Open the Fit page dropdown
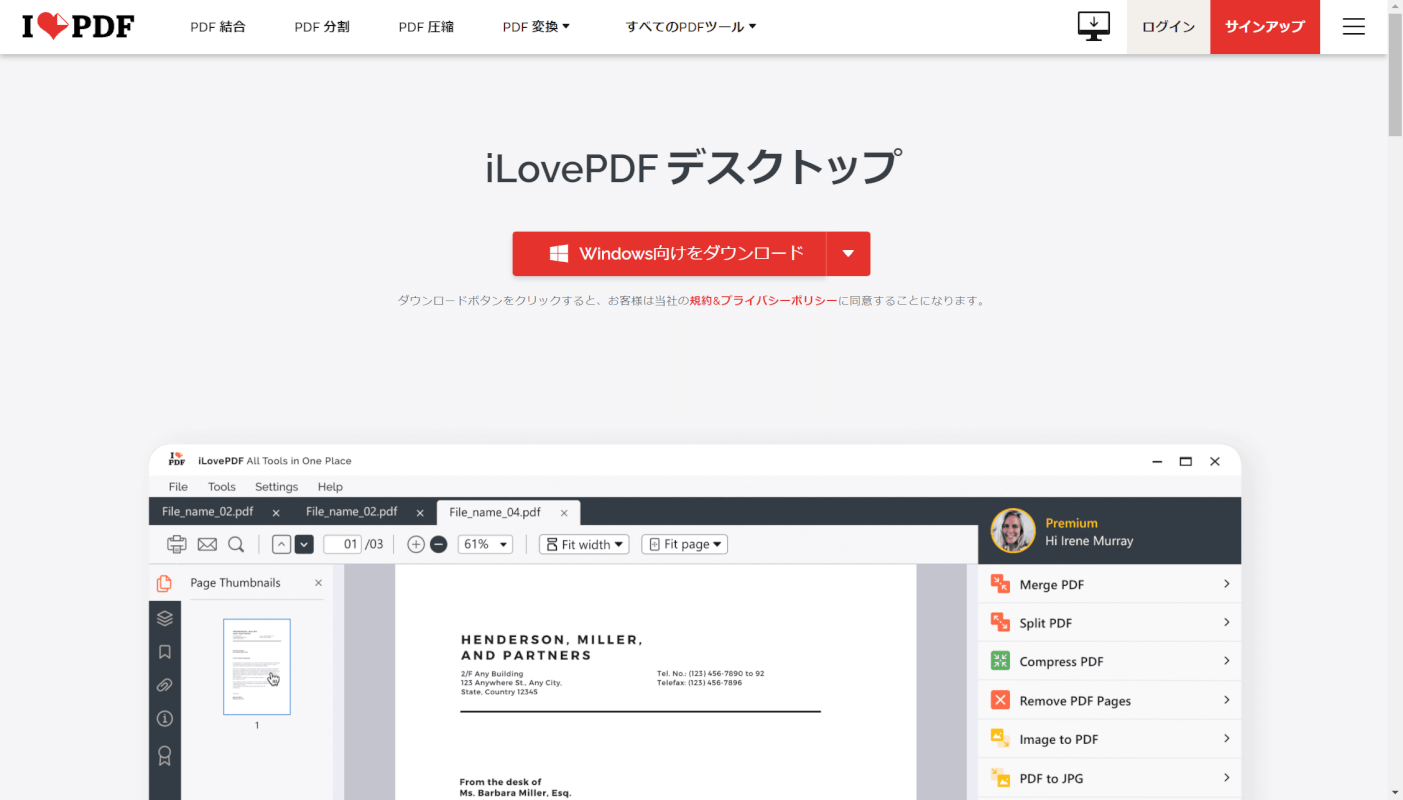 (x=685, y=544)
